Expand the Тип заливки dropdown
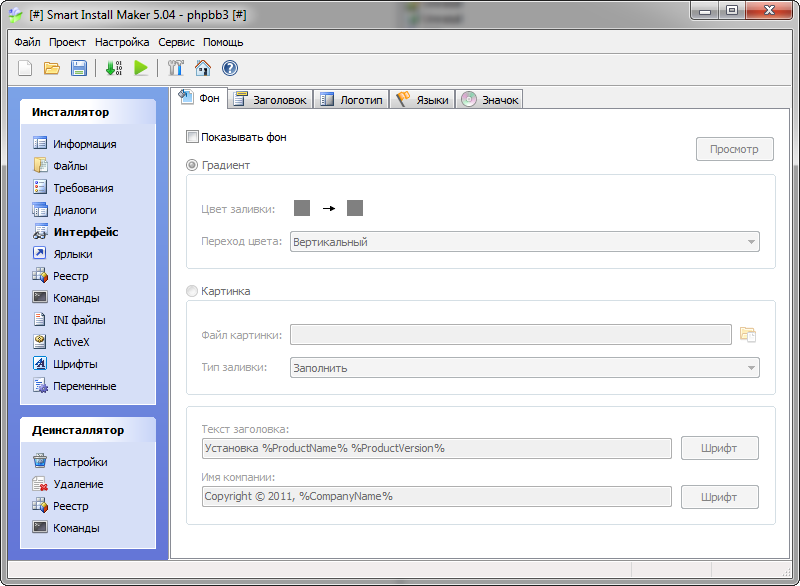Image resolution: width=800 pixels, height=586 pixels. pyautogui.click(x=751, y=367)
